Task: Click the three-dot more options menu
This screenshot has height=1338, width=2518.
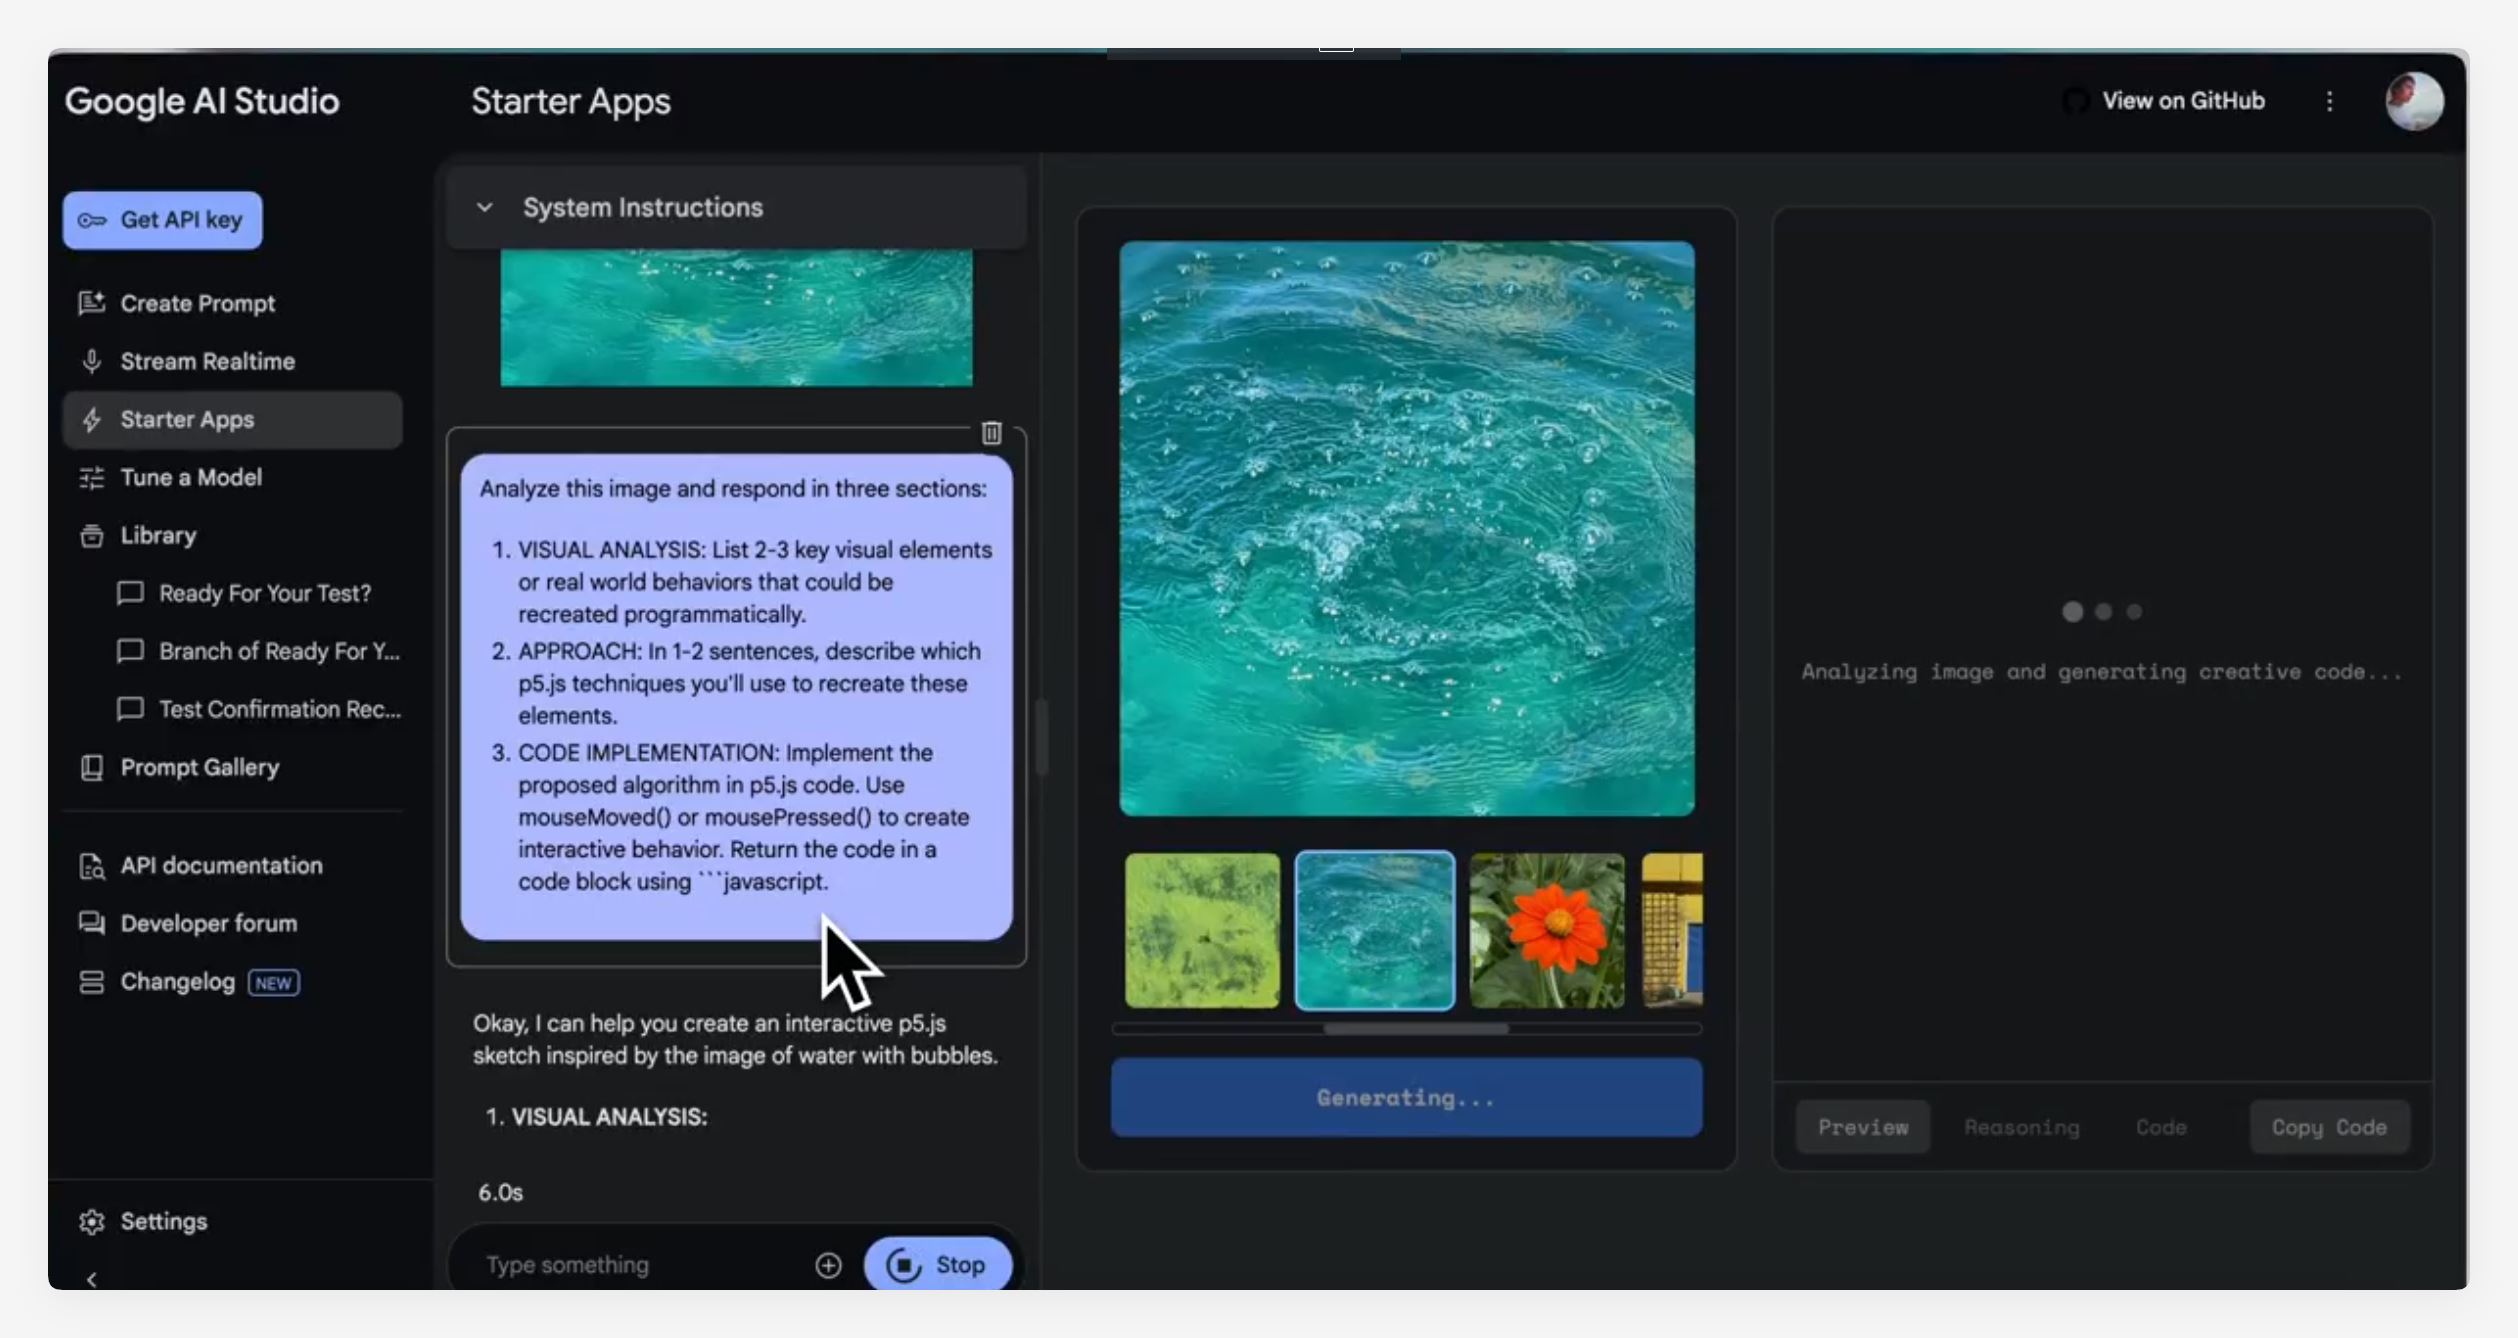Action: click(2329, 101)
